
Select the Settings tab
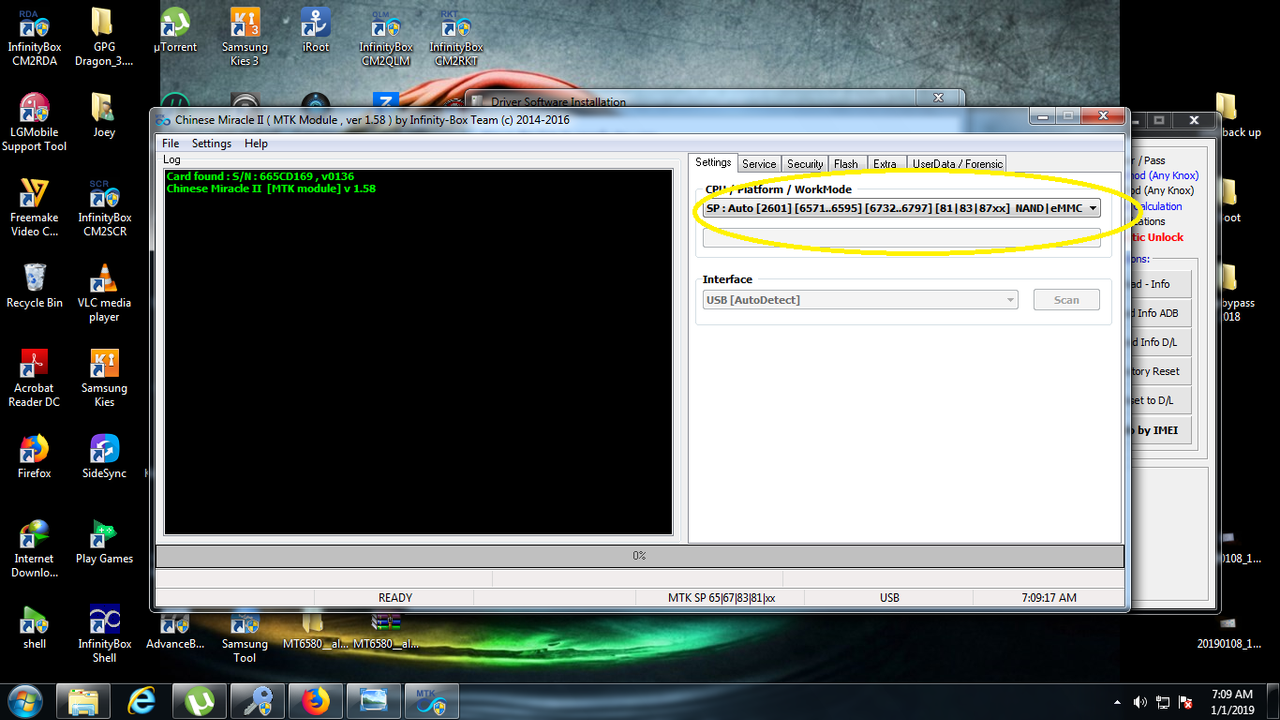[713, 163]
